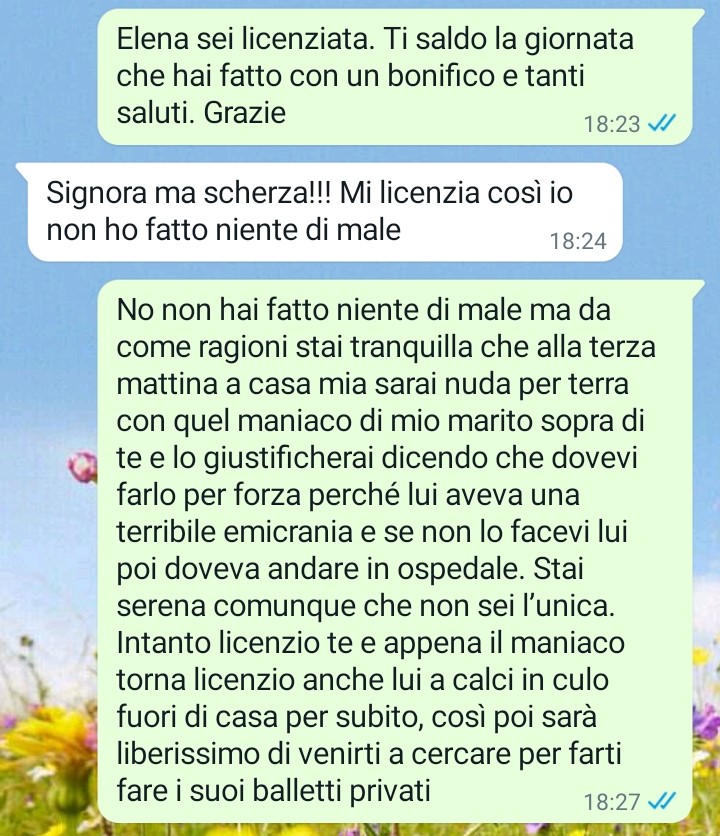The width and height of the screenshot is (720, 836).
Task: Tap the text "non ho fatto niente di male"
Action: coord(223,230)
